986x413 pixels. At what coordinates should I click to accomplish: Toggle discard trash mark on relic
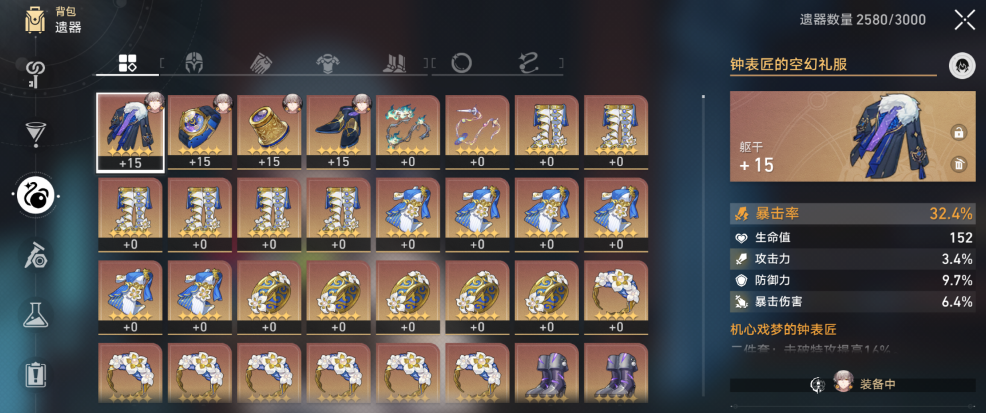[959, 165]
